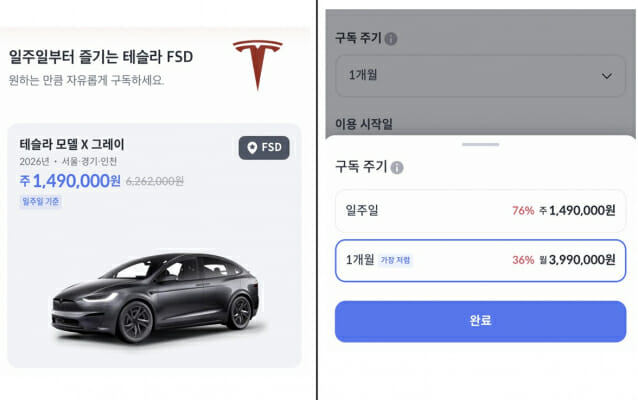Tap info icon in bottom sheet 구독 주기 header

[398, 167]
